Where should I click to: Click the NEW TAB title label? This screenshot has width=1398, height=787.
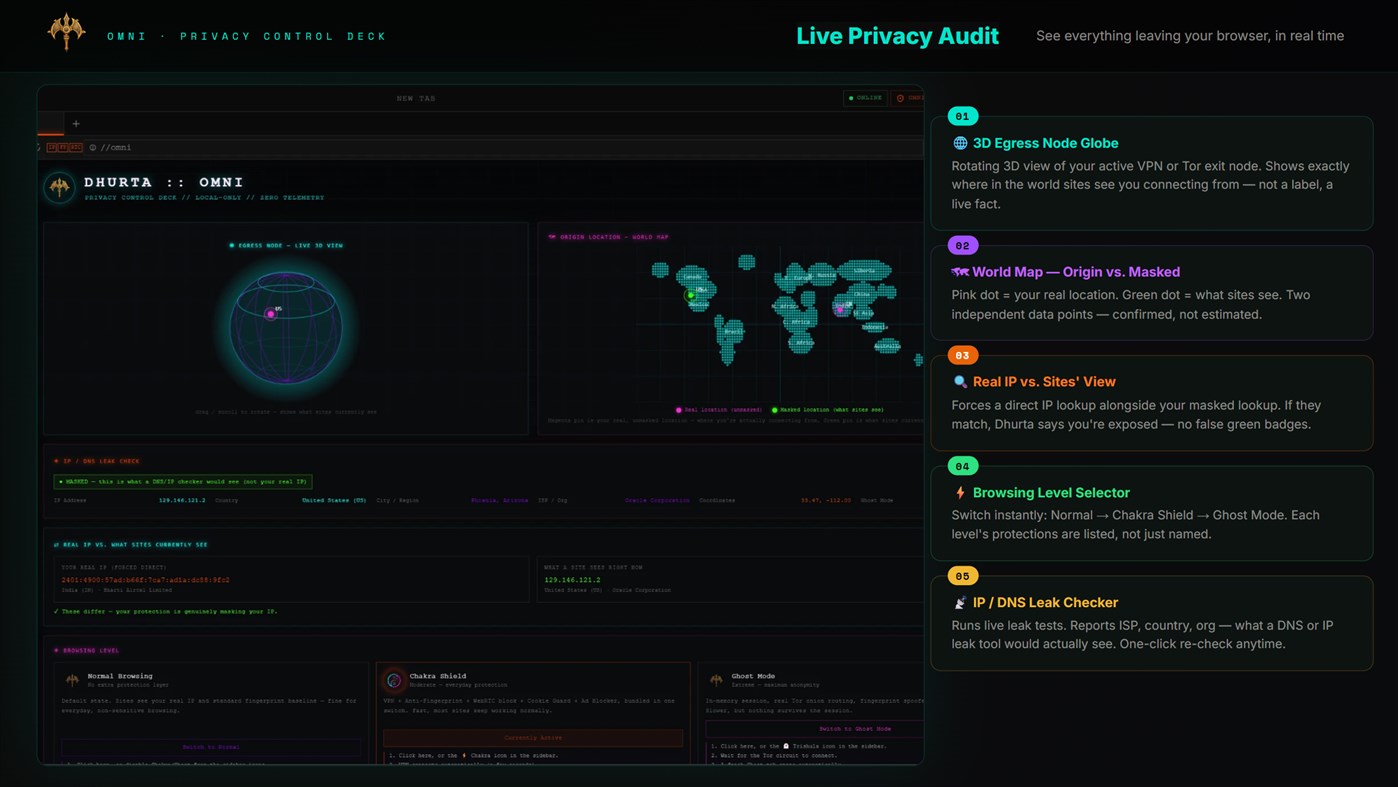coord(416,98)
